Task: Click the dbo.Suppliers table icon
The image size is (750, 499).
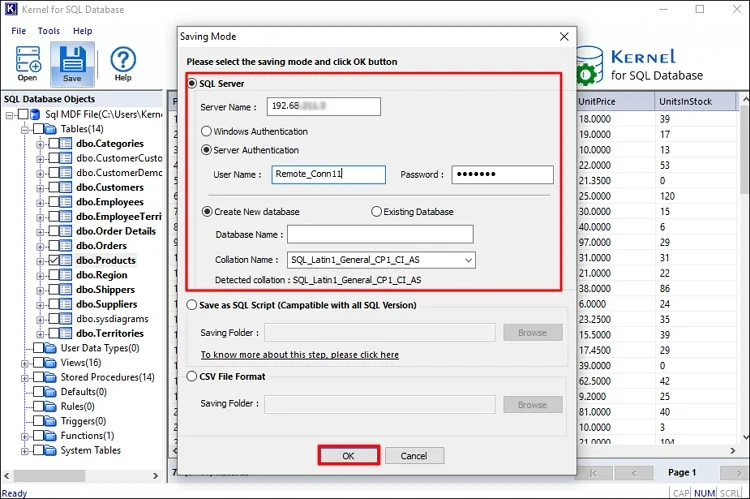Action: click(66, 304)
